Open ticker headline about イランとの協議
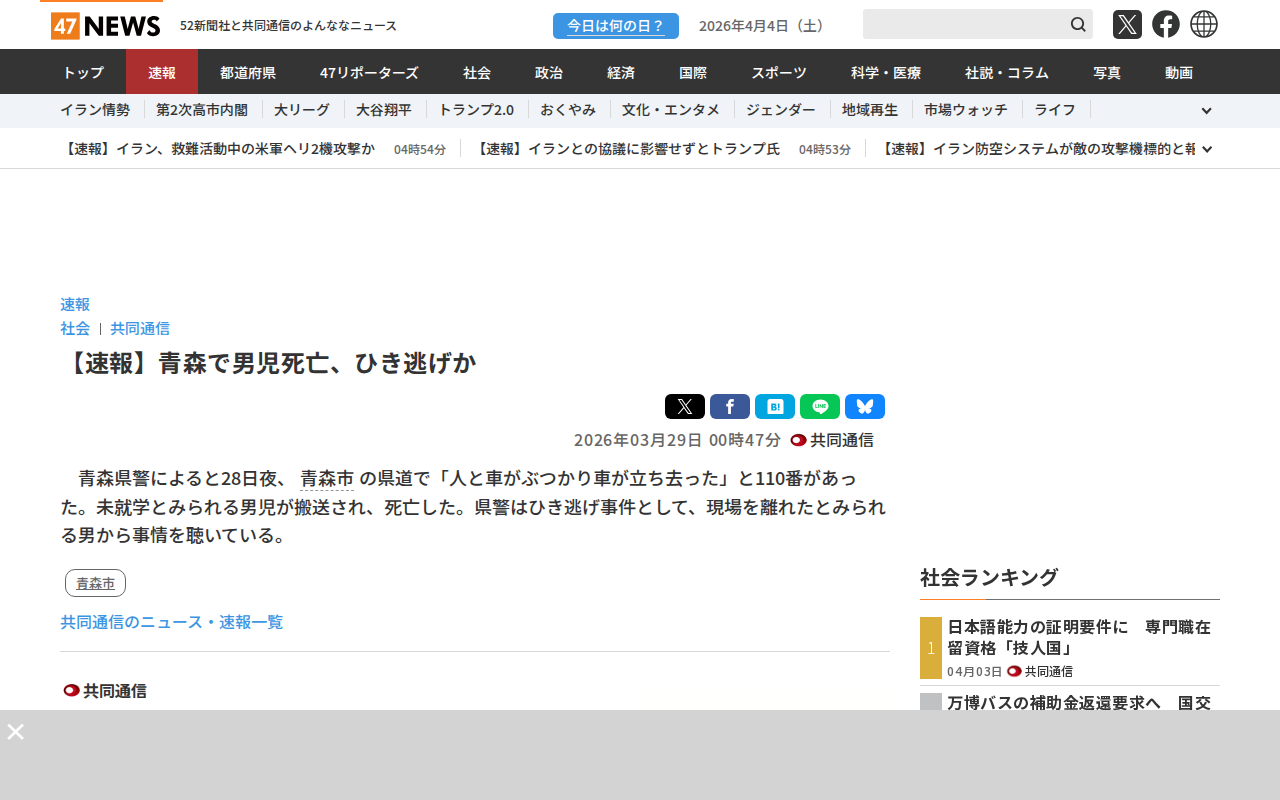This screenshot has width=1280, height=800. 626,149
